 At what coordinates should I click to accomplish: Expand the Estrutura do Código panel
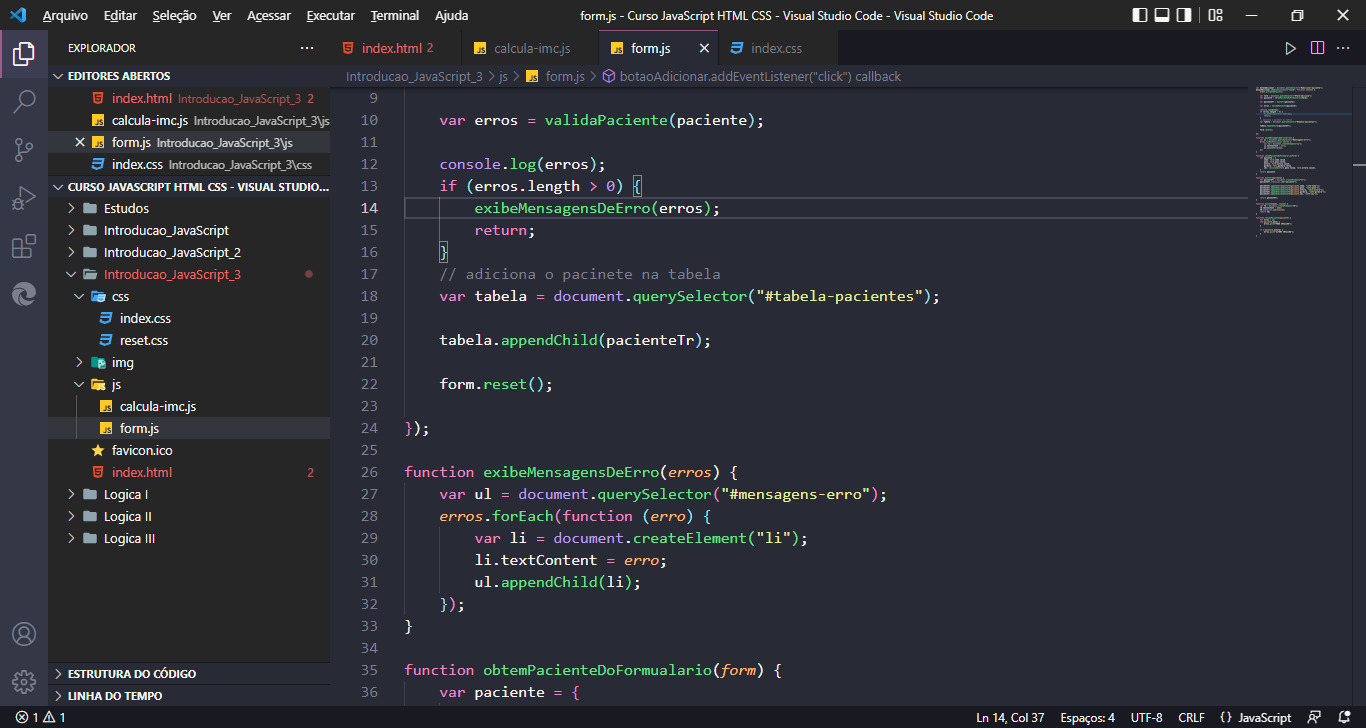[x=189, y=674]
